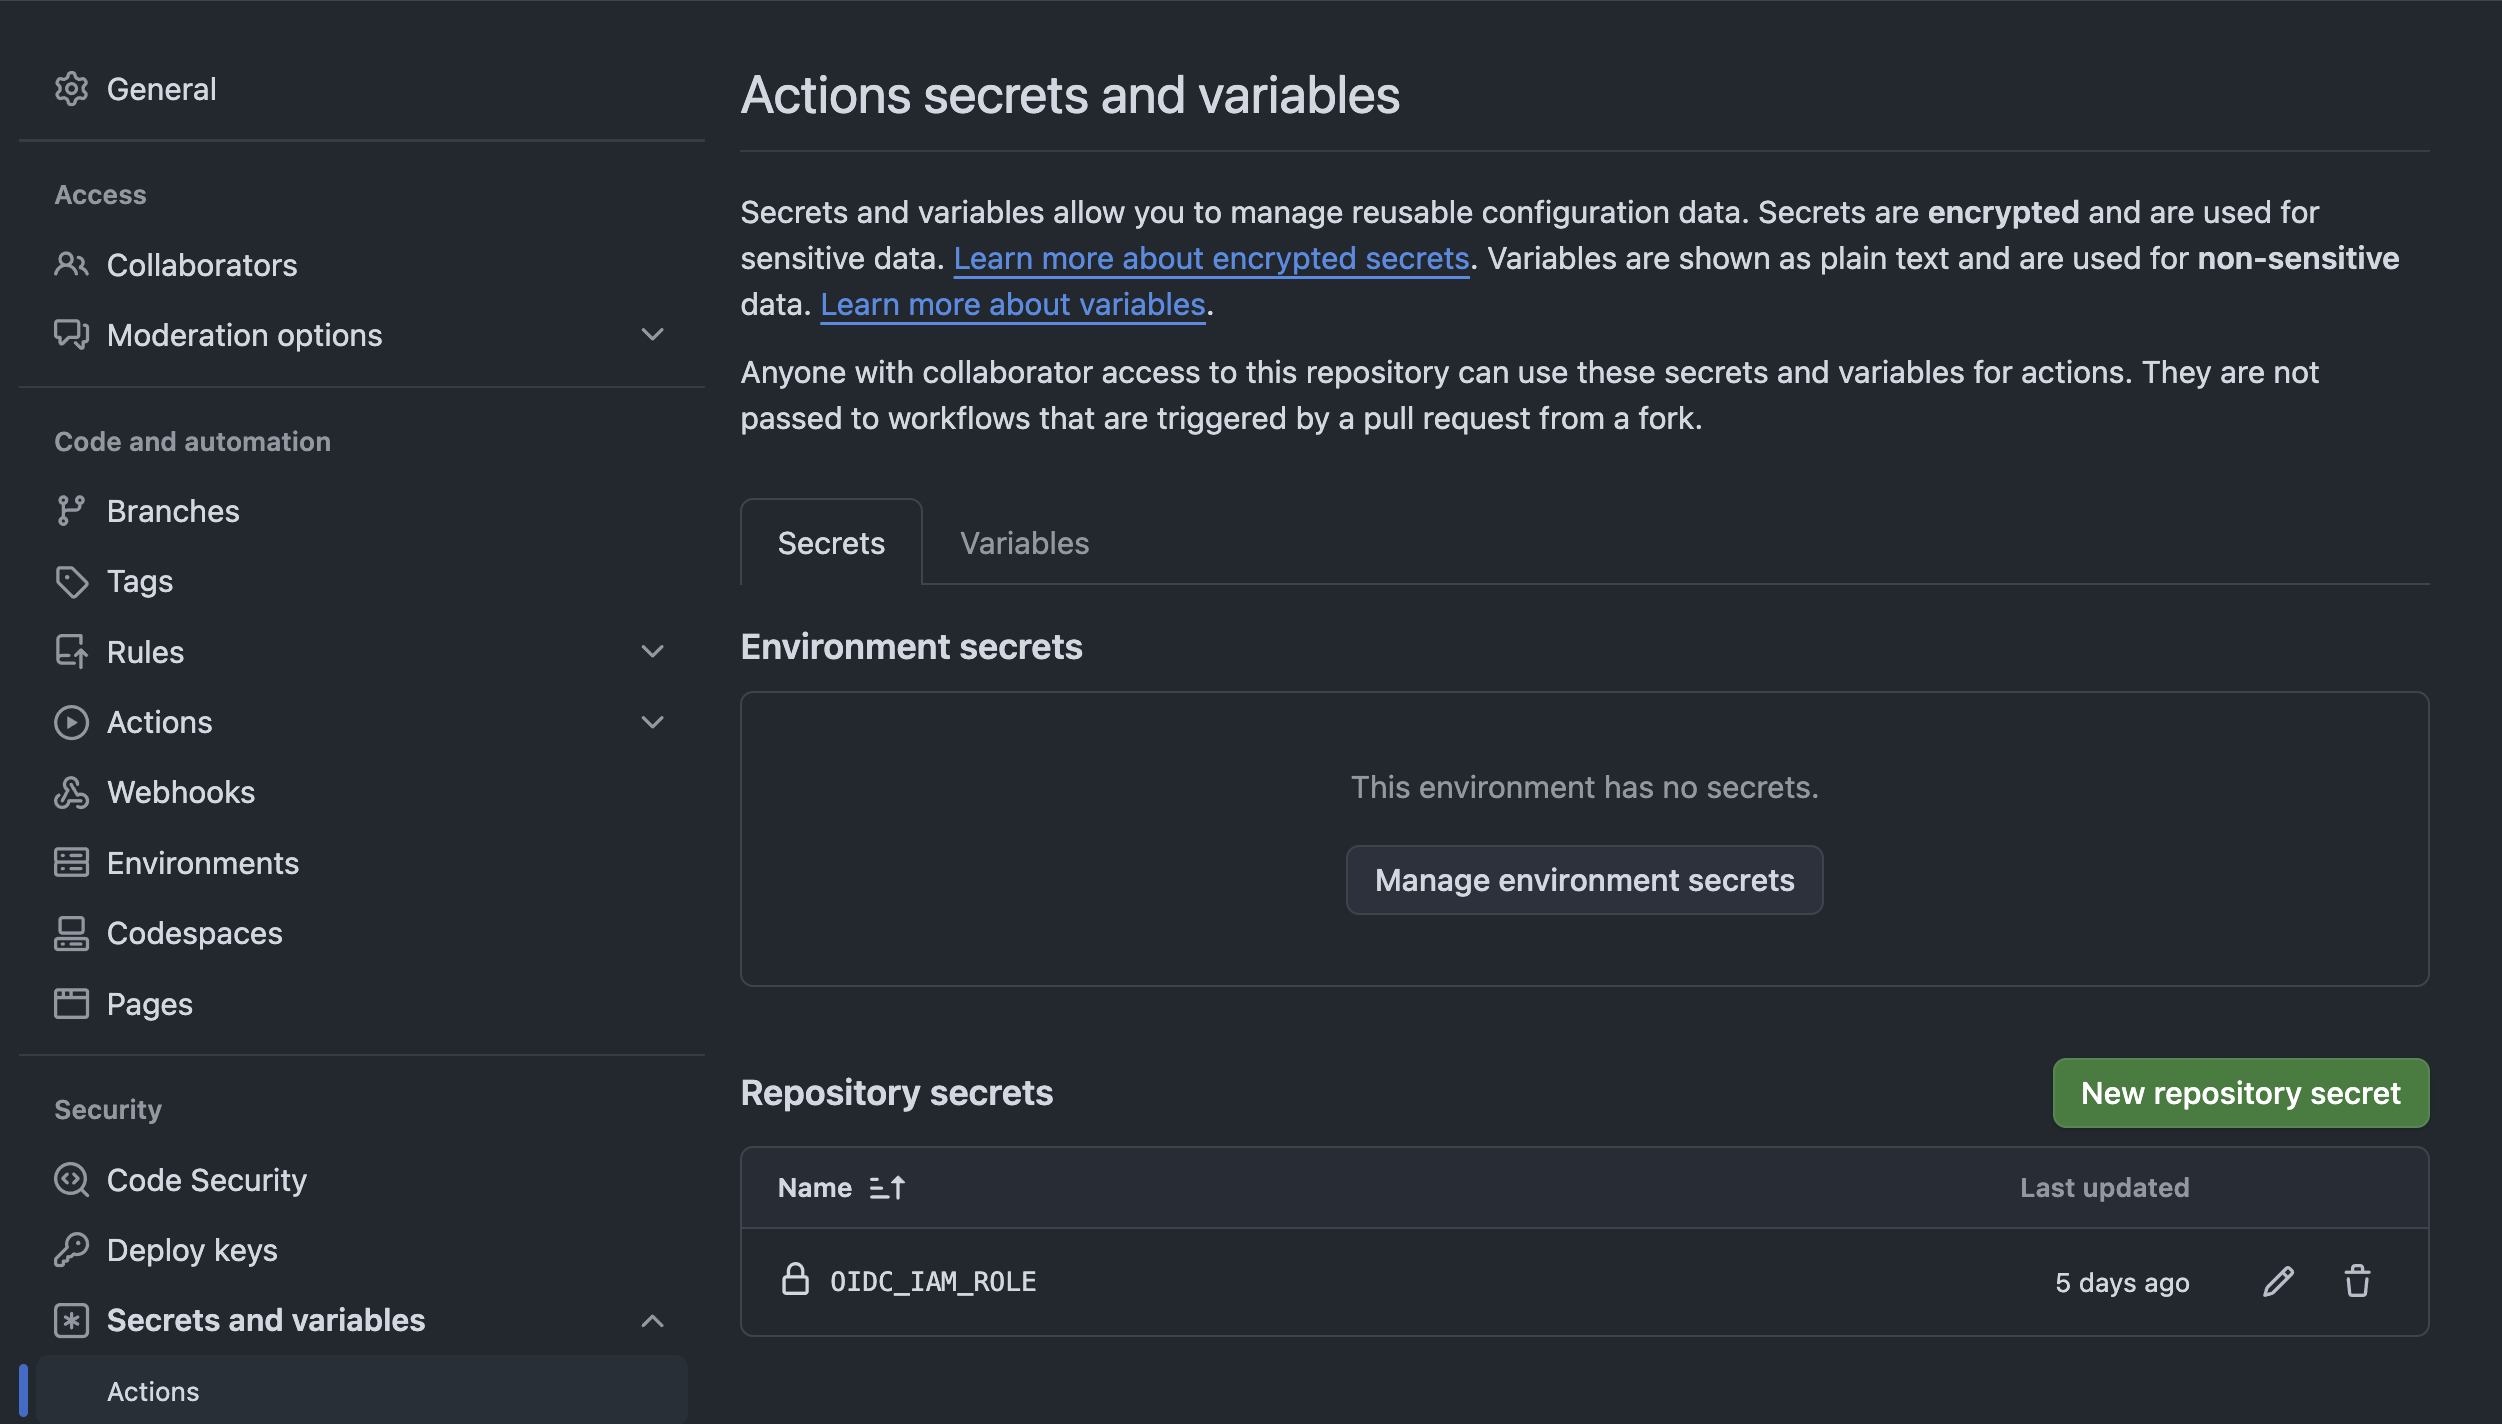Screen dimensions: 2502x1424
Task: Click the Repository secrets heading
Action: pos(896,1092)
